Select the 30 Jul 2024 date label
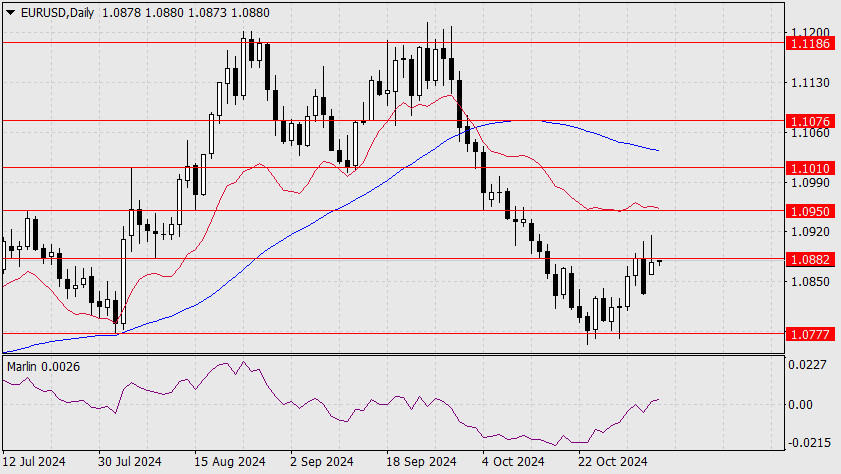The width and height of the screenshot is (841, 474). point(130,462)
